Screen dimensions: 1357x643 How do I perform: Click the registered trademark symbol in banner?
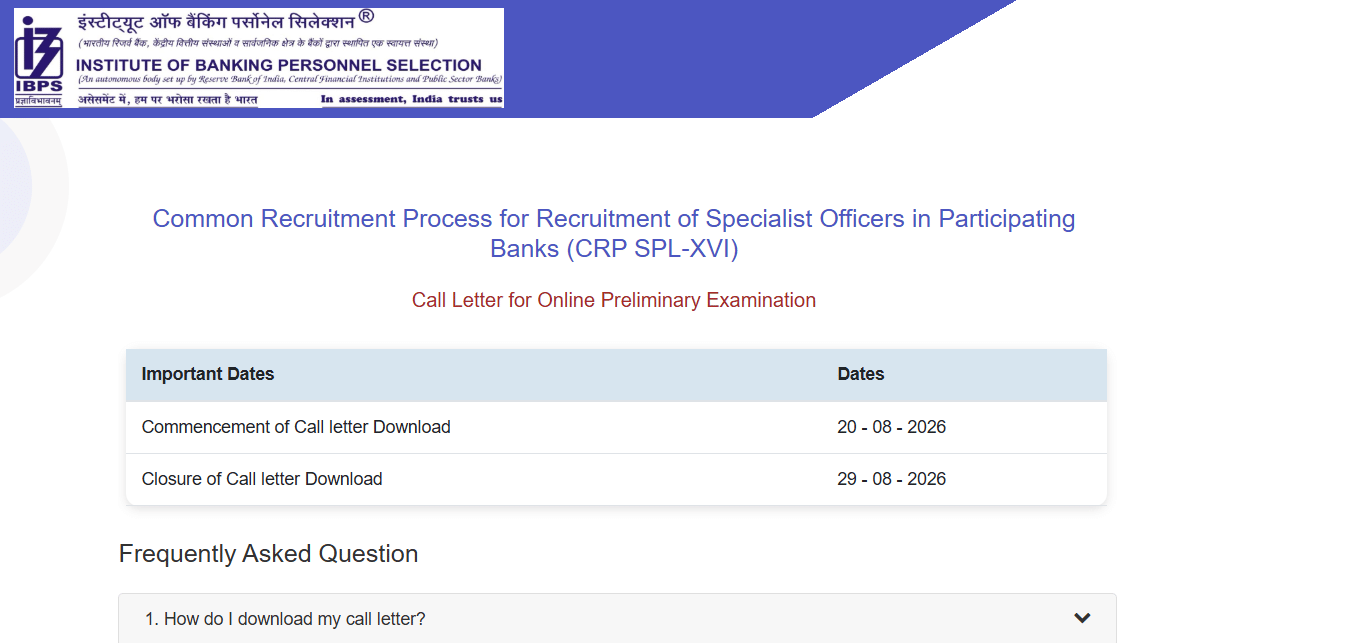tap(366, 17)
